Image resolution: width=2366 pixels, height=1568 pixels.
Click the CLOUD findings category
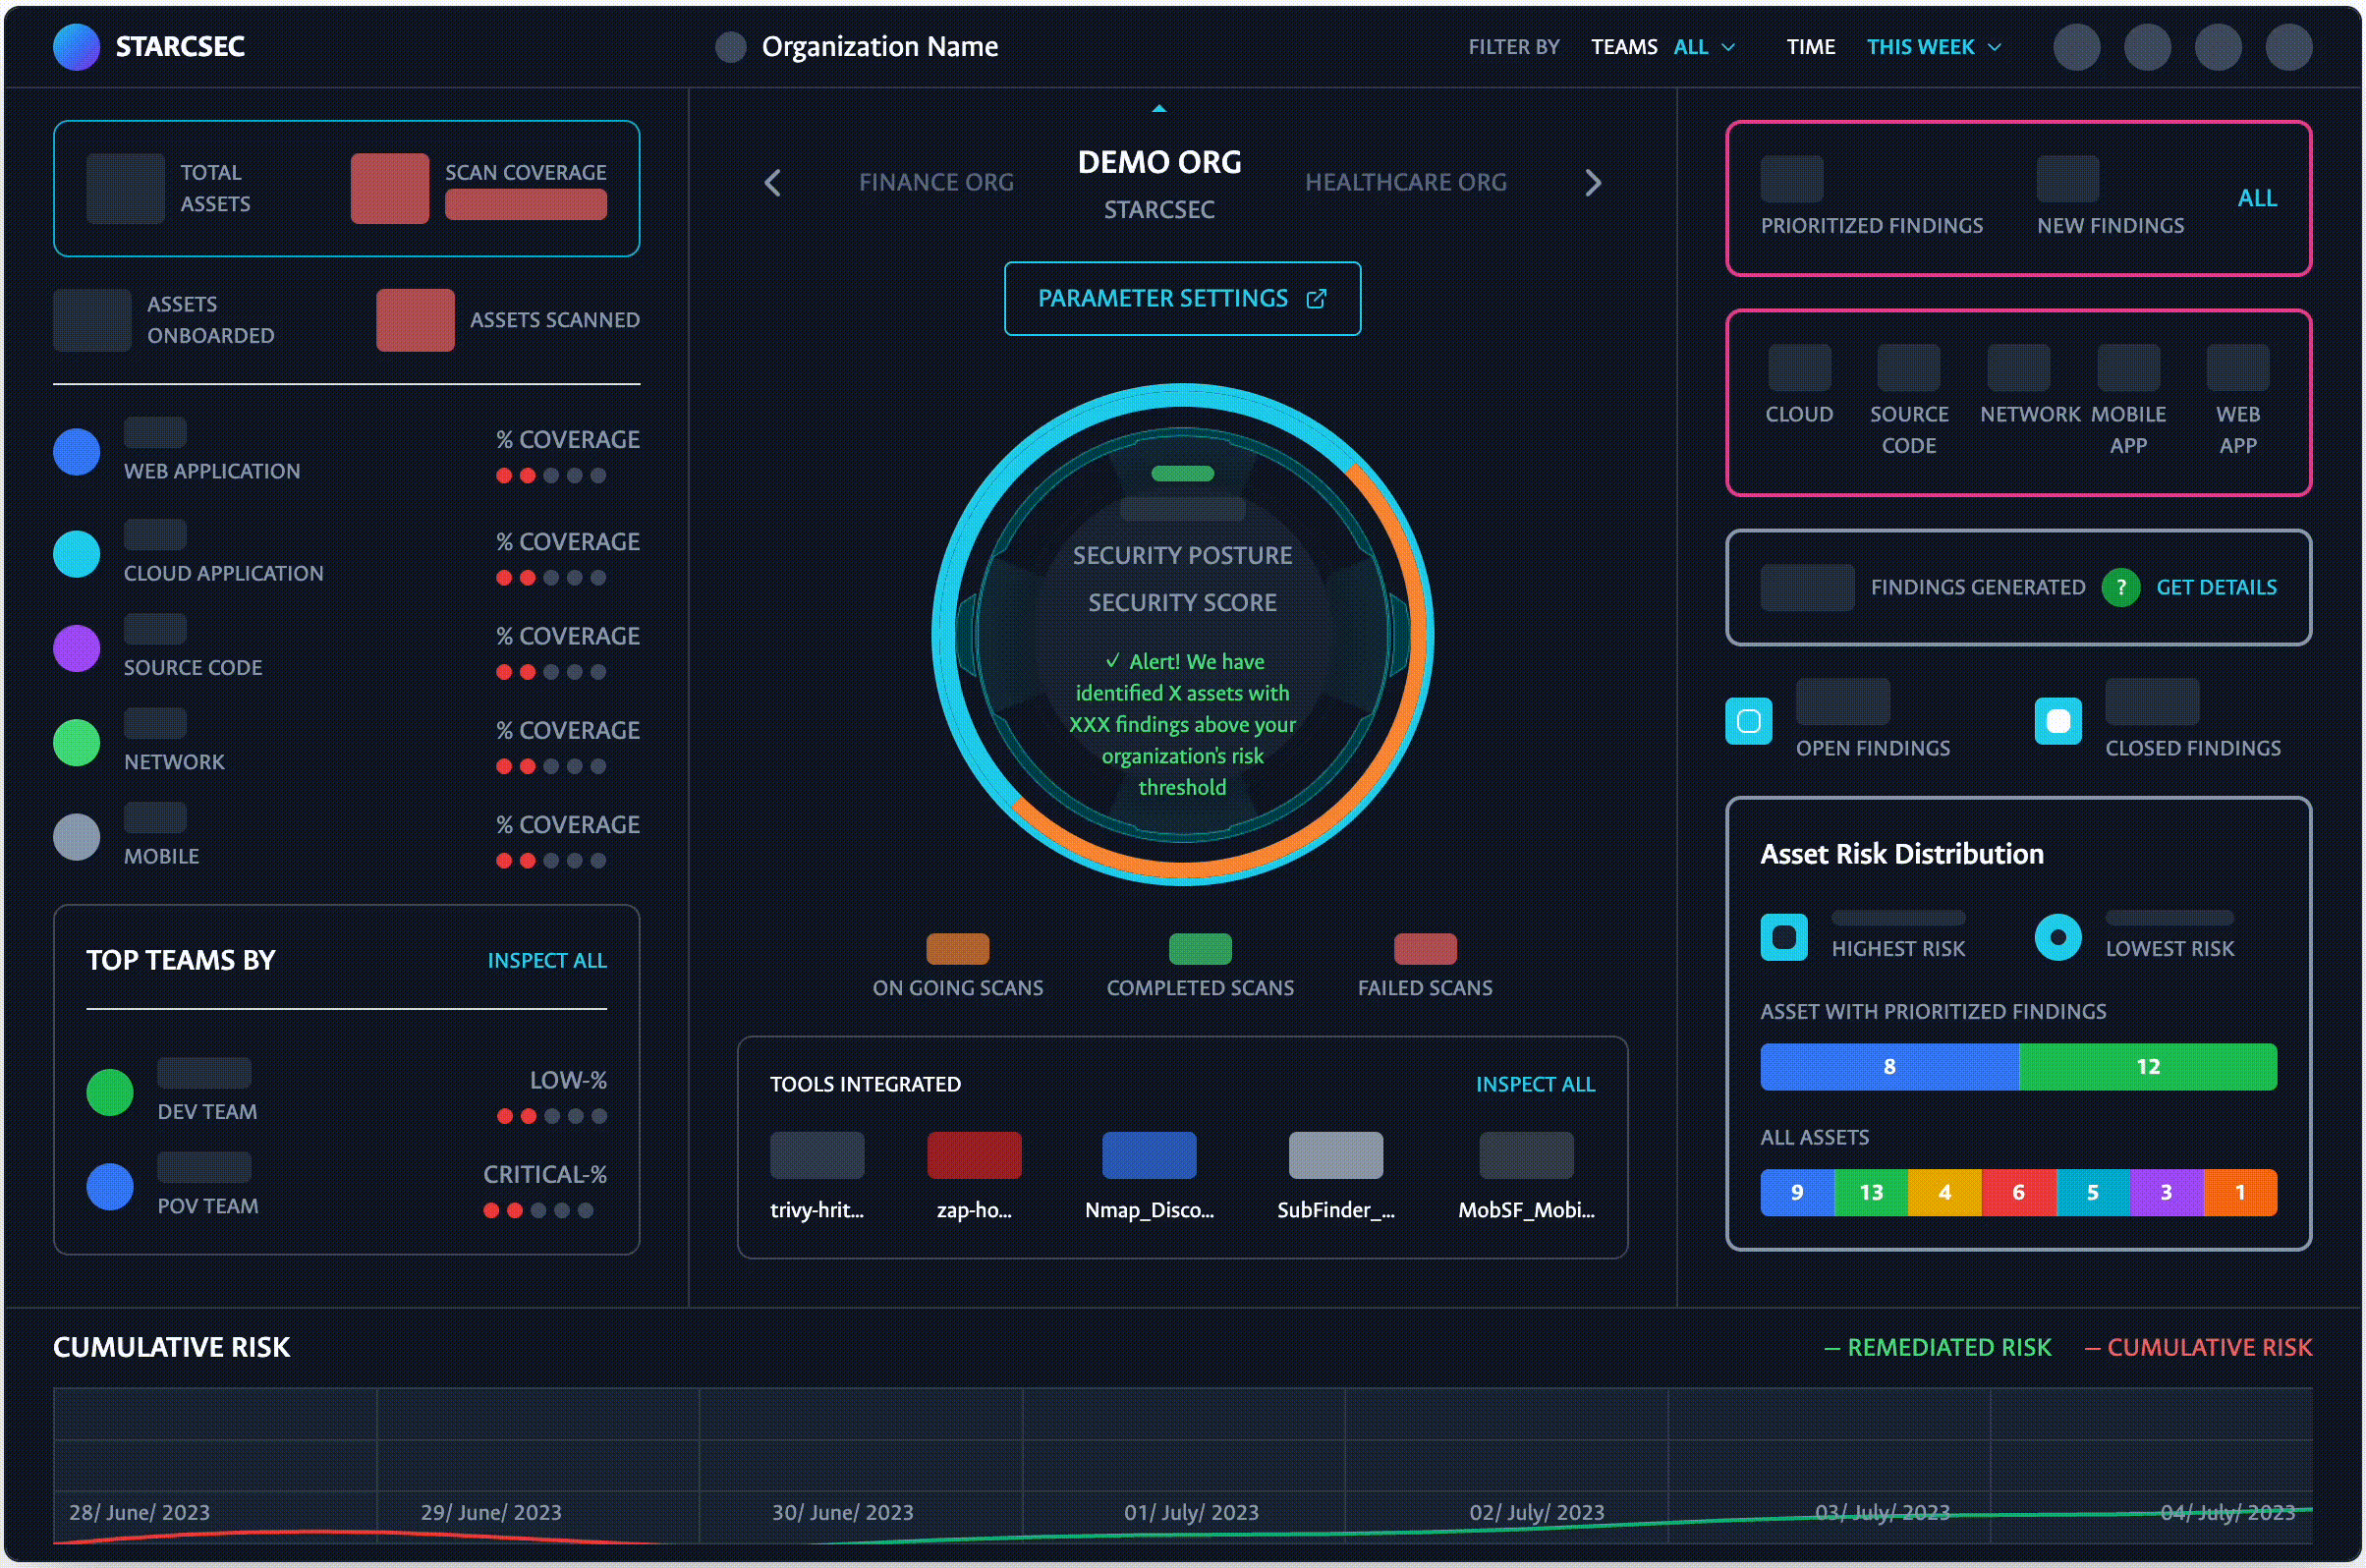point(1799,386)
